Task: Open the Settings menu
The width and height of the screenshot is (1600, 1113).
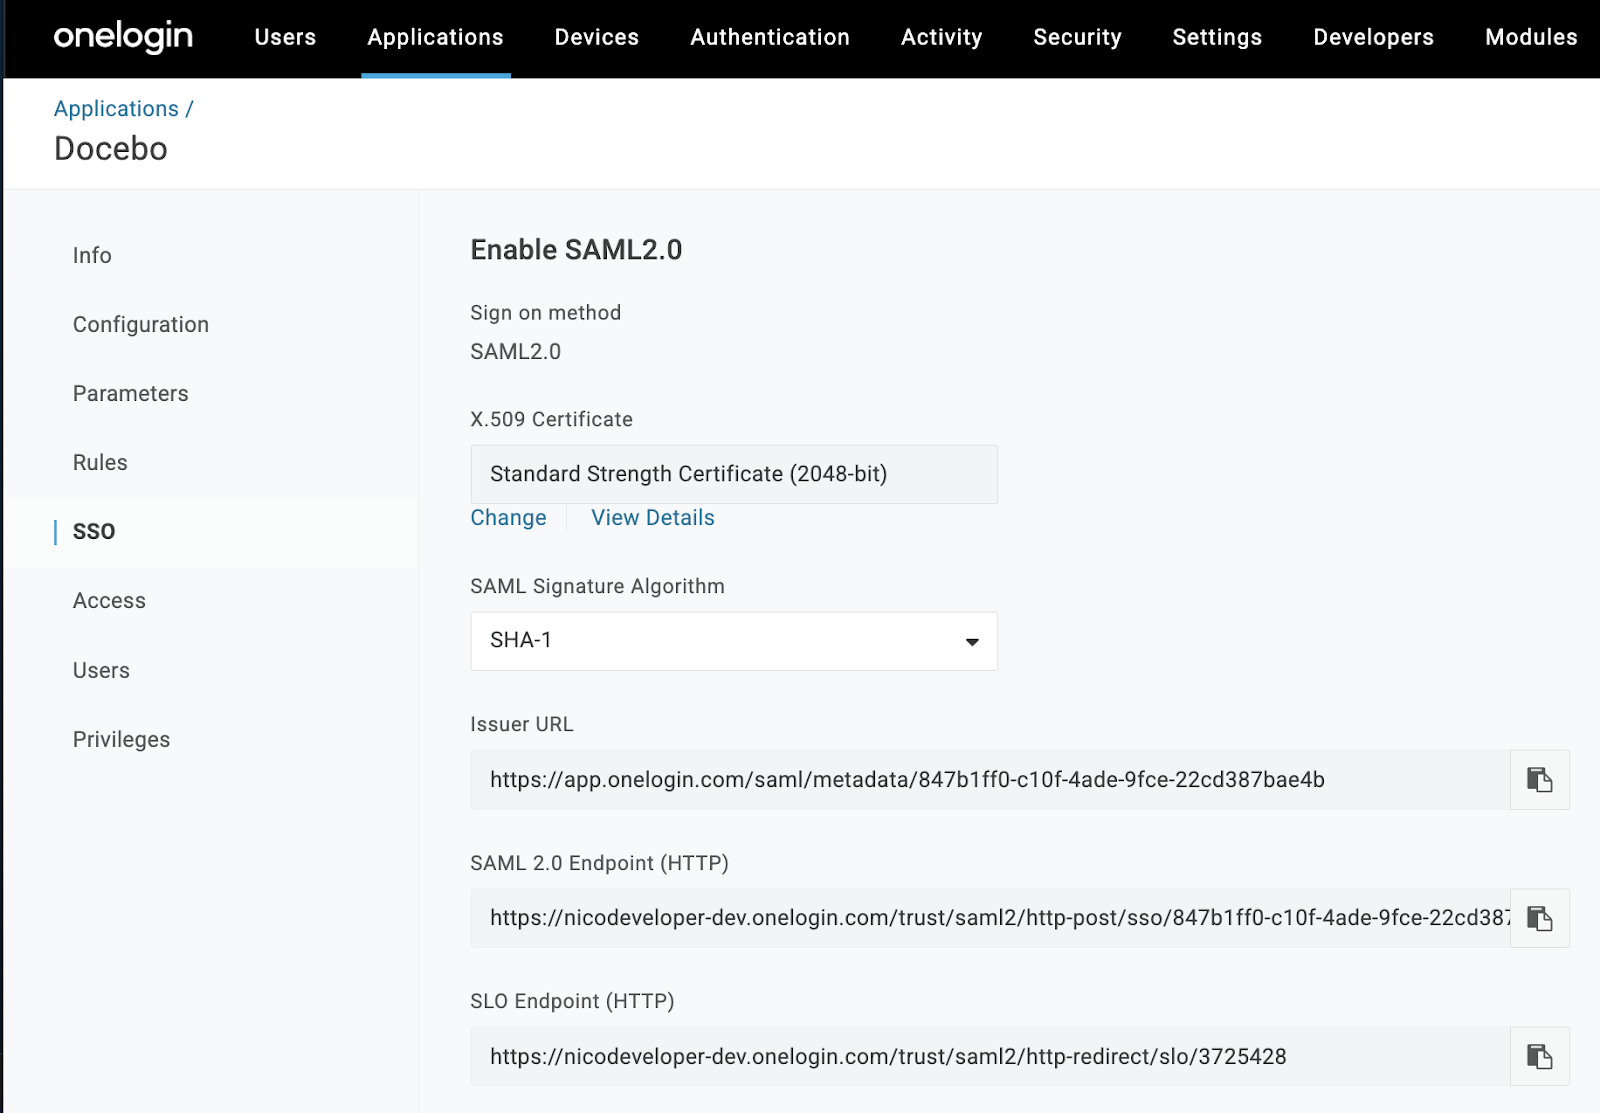Action: pos(1217,37)
